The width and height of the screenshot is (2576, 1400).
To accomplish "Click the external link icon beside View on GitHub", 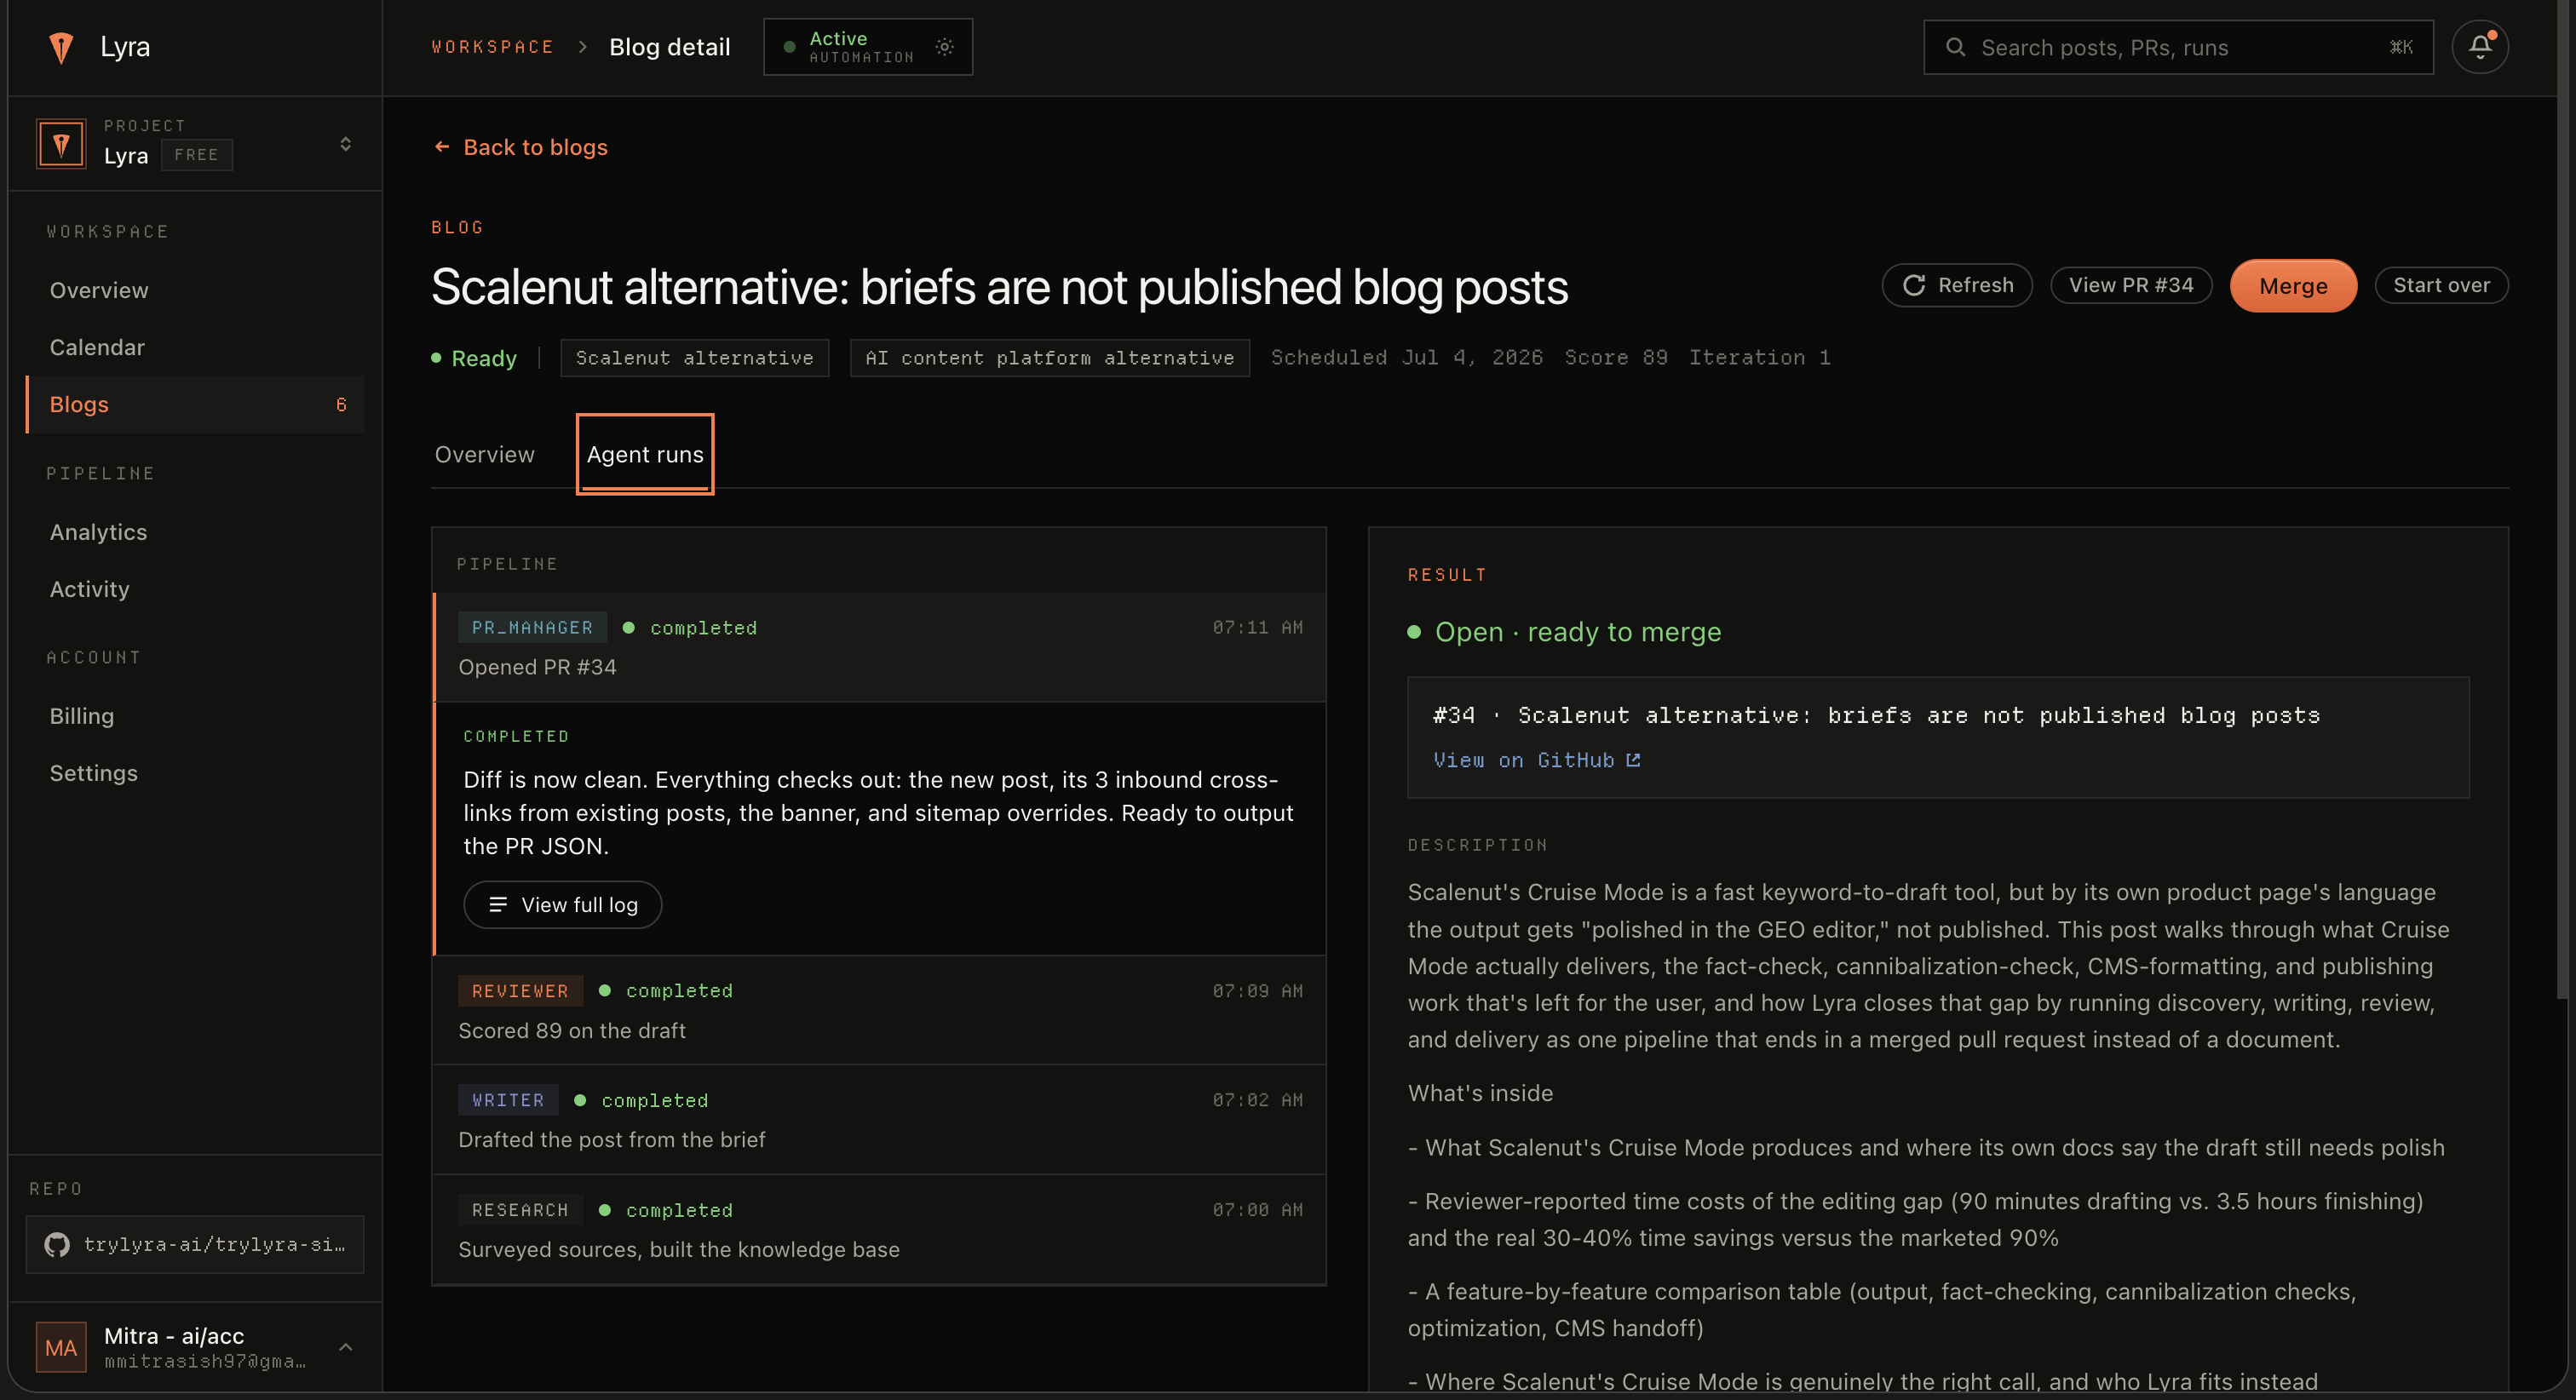I will coord(1633,760).
